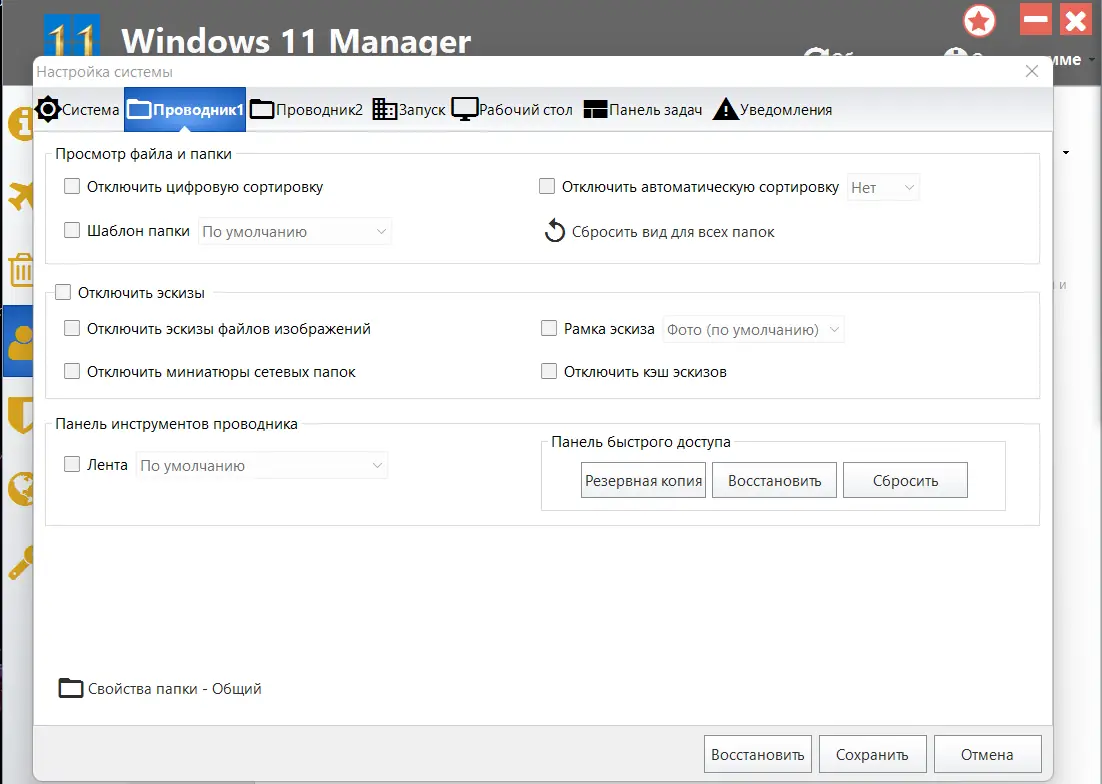Click the red star favorites icon in main window

[x=979, y=20]
